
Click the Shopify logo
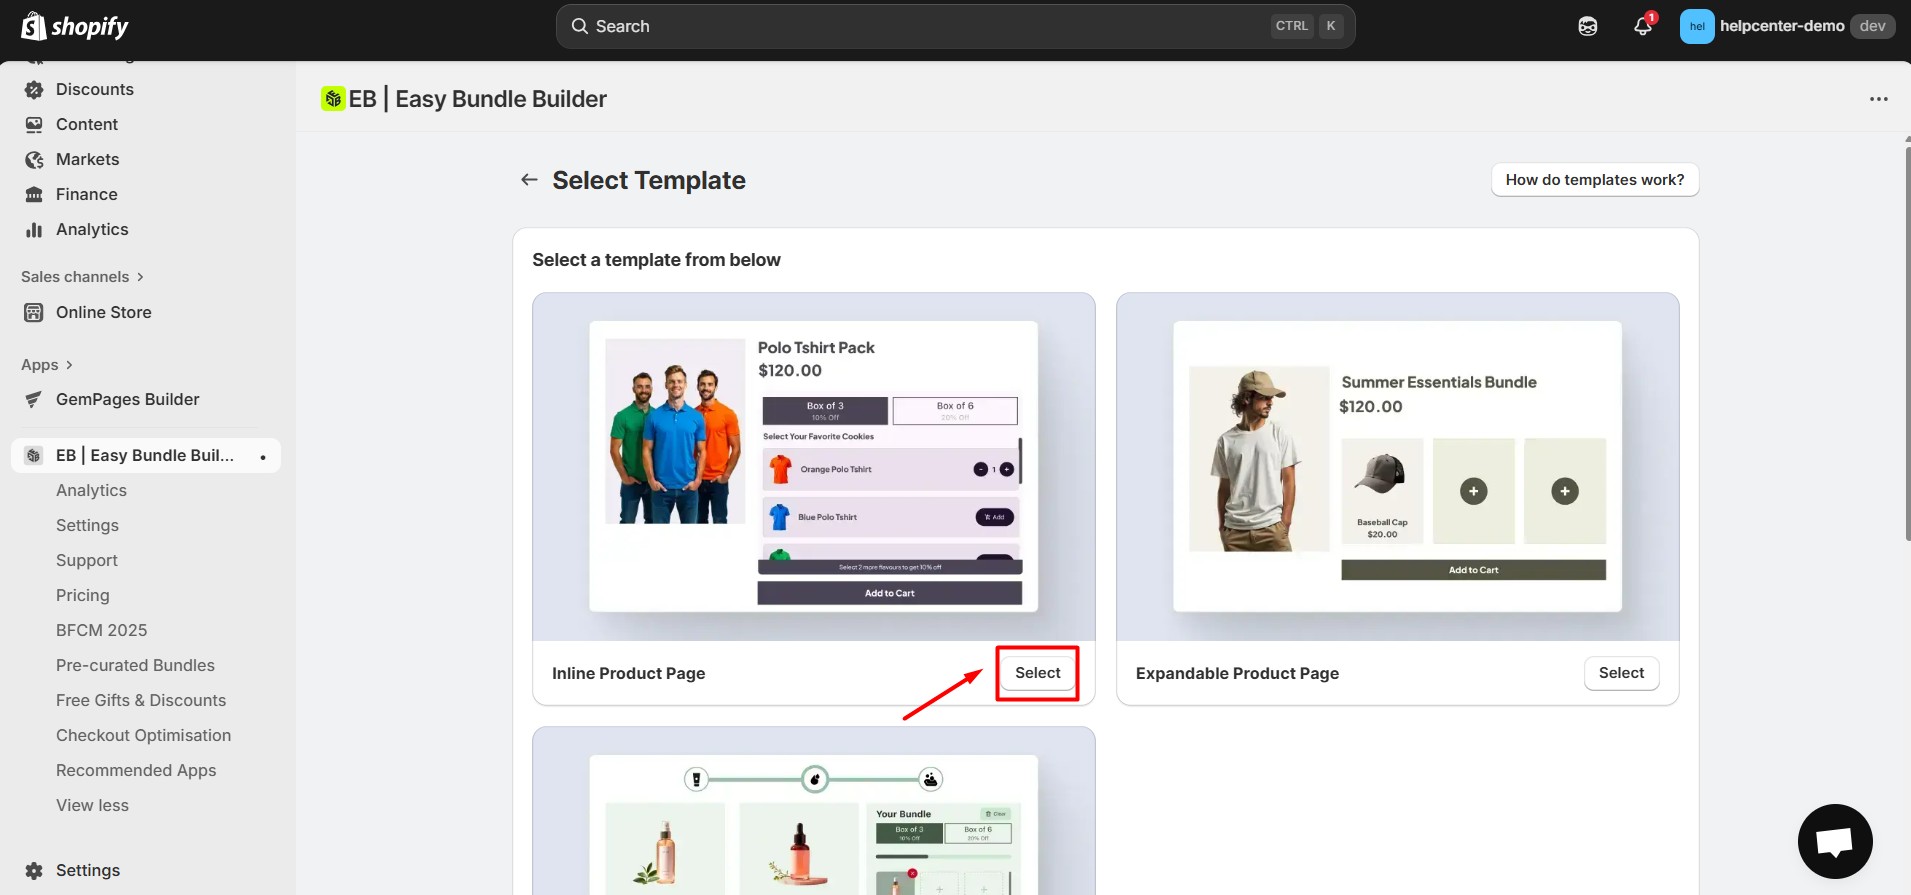point(75,26)
